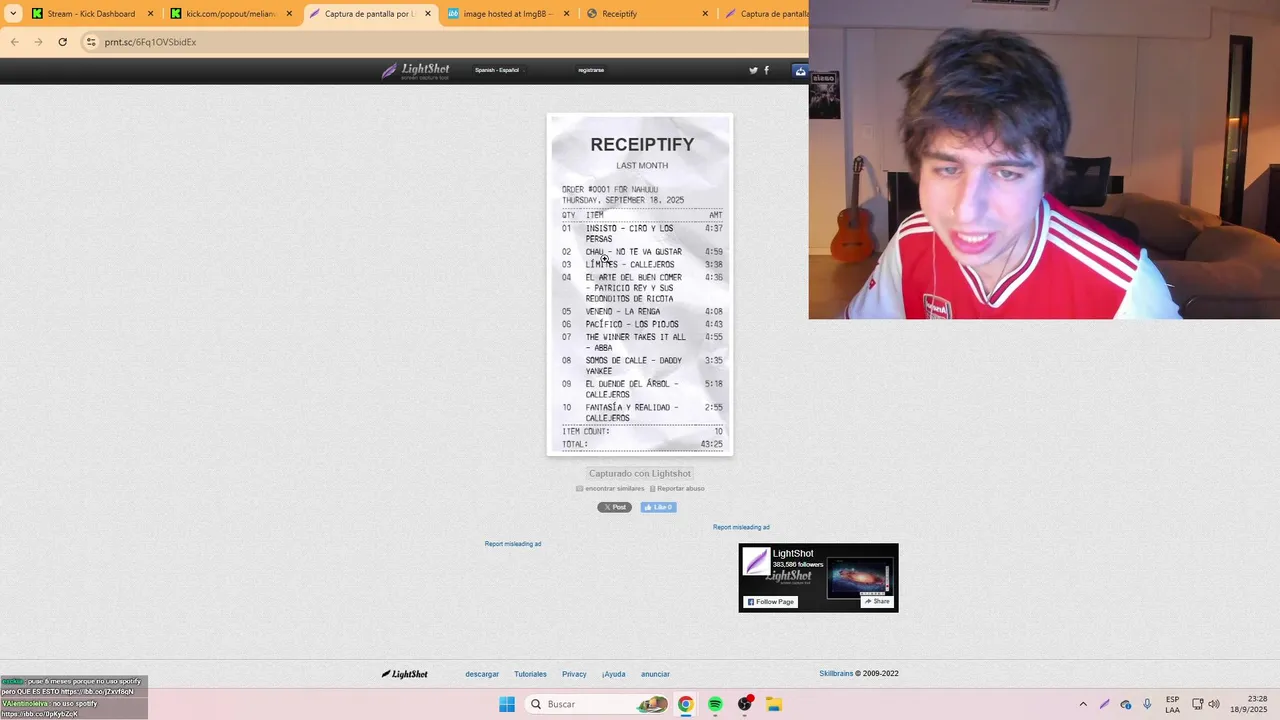Open volume speaker icon in tray

tap(1214, 704)
